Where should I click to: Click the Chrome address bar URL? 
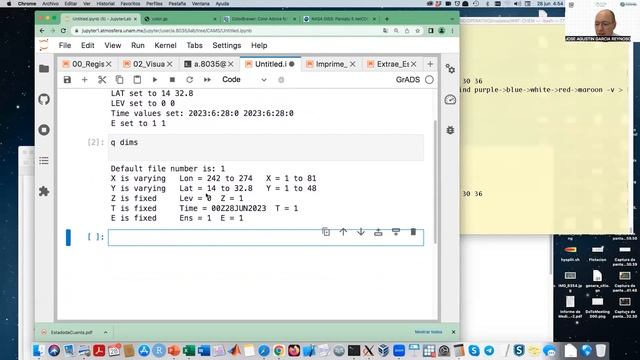point(167,31)
